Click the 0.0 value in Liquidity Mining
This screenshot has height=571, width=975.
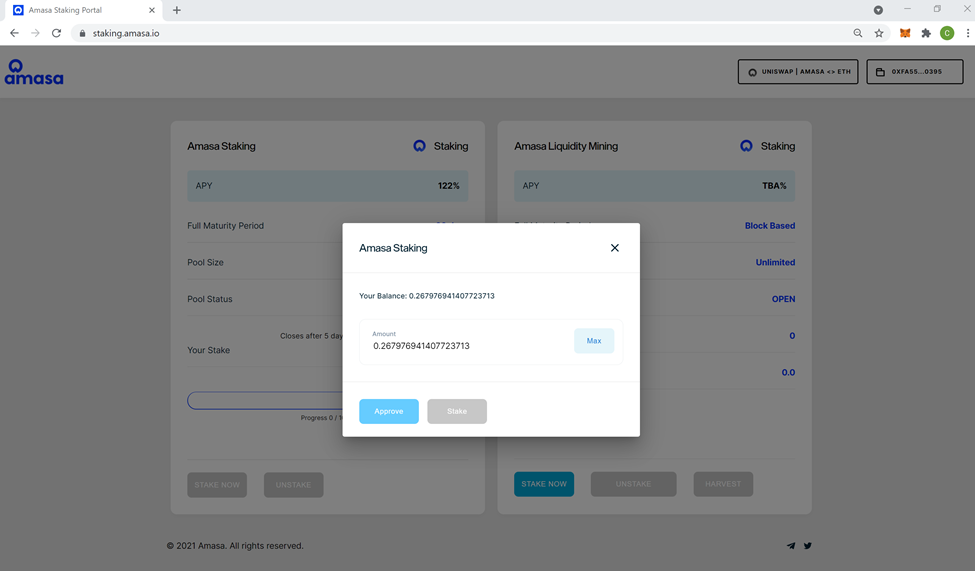click(x=788, y=373)
